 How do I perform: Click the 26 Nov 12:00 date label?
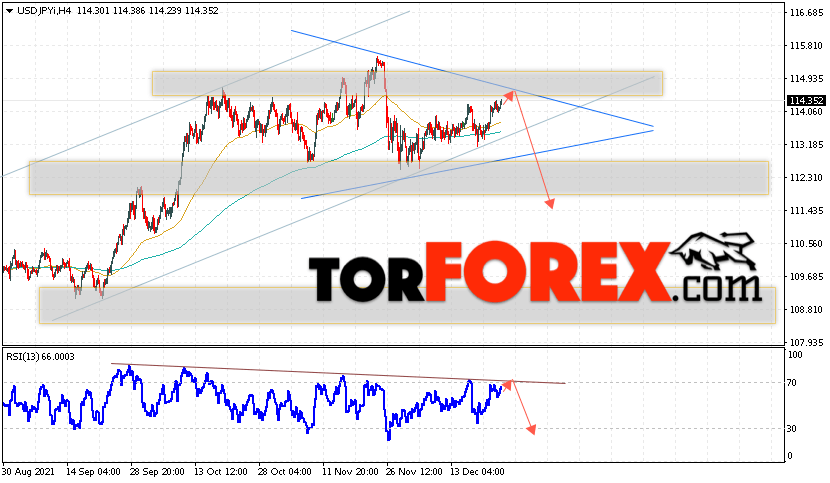click(x=413, y=472)
